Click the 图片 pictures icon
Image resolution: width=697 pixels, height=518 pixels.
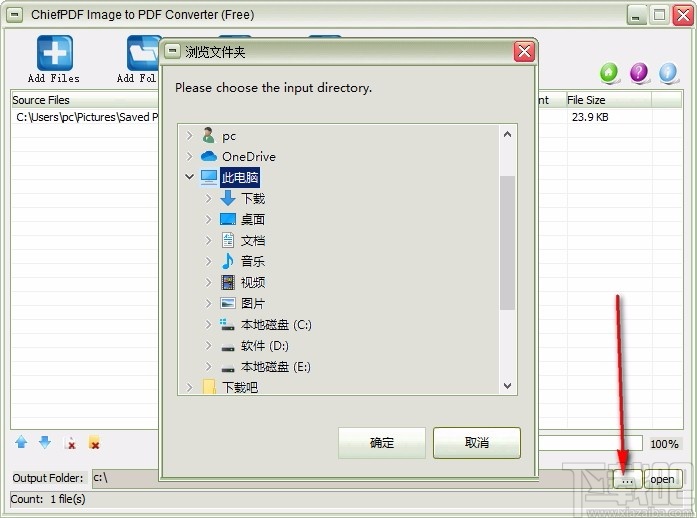coord(228,303)
